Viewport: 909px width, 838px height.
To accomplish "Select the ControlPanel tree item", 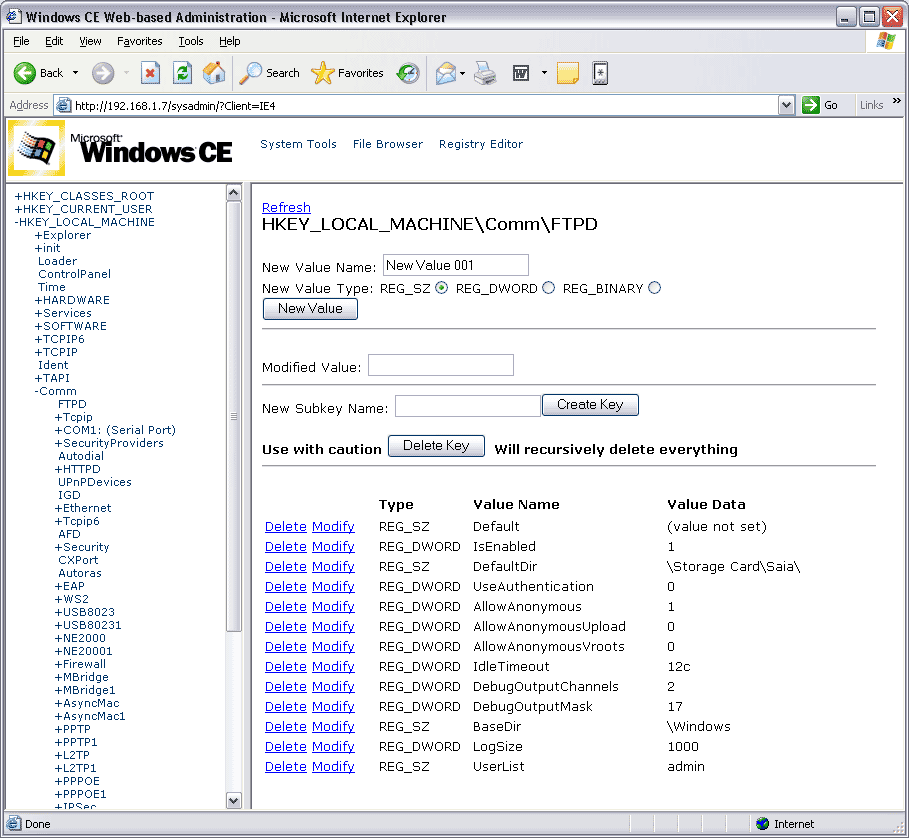I will [74, 274].
